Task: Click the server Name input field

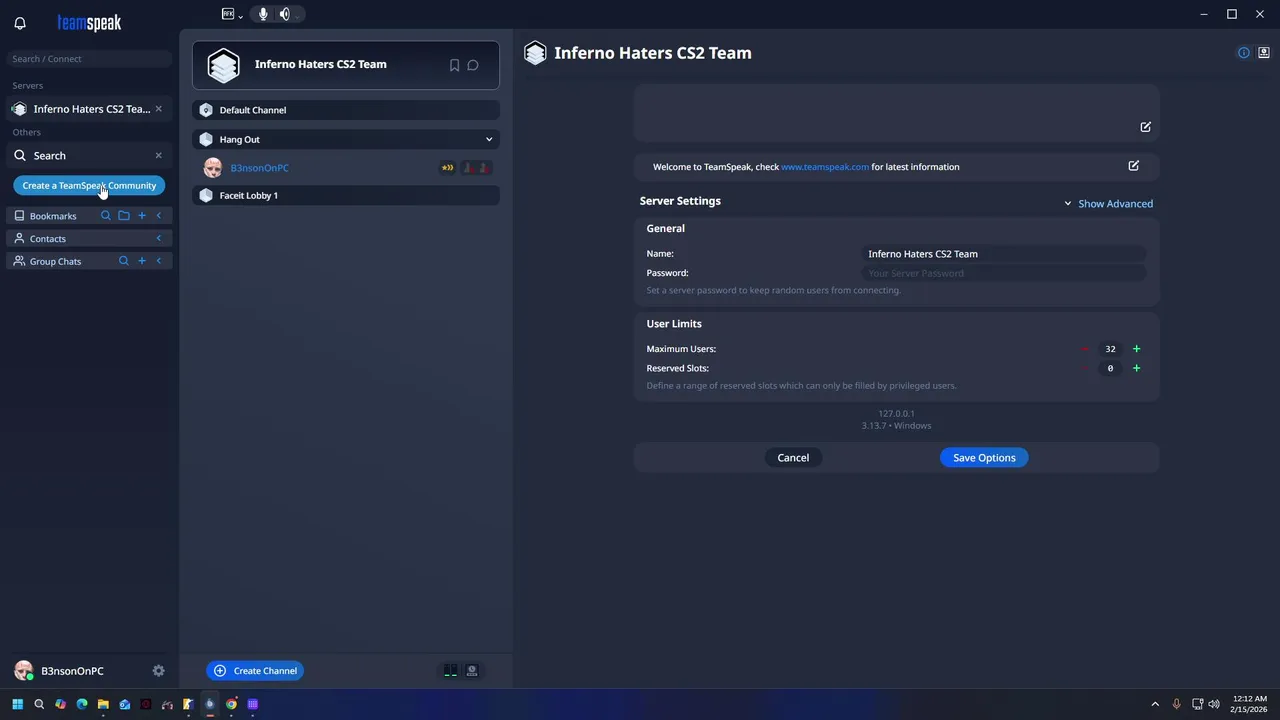Action: click(x=1004, y=254)
